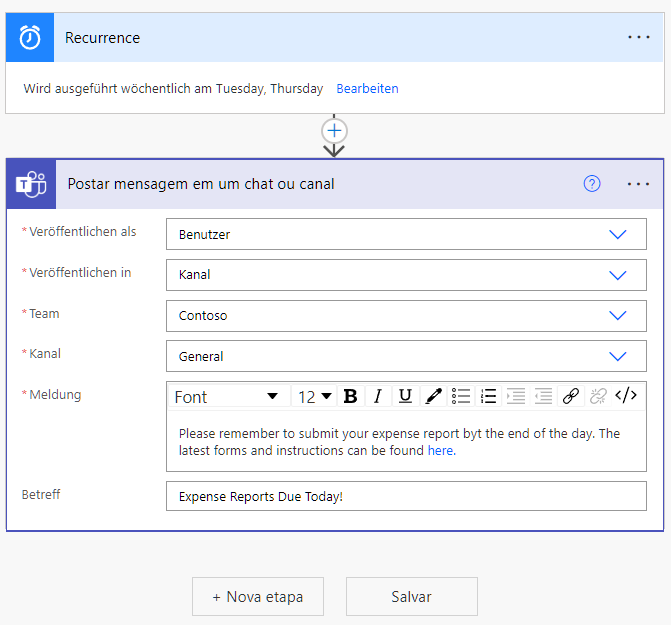The width and height of the screenshot is (671, 625).
Task: Click the Meldung field label
Action: (x=55, y=394)
